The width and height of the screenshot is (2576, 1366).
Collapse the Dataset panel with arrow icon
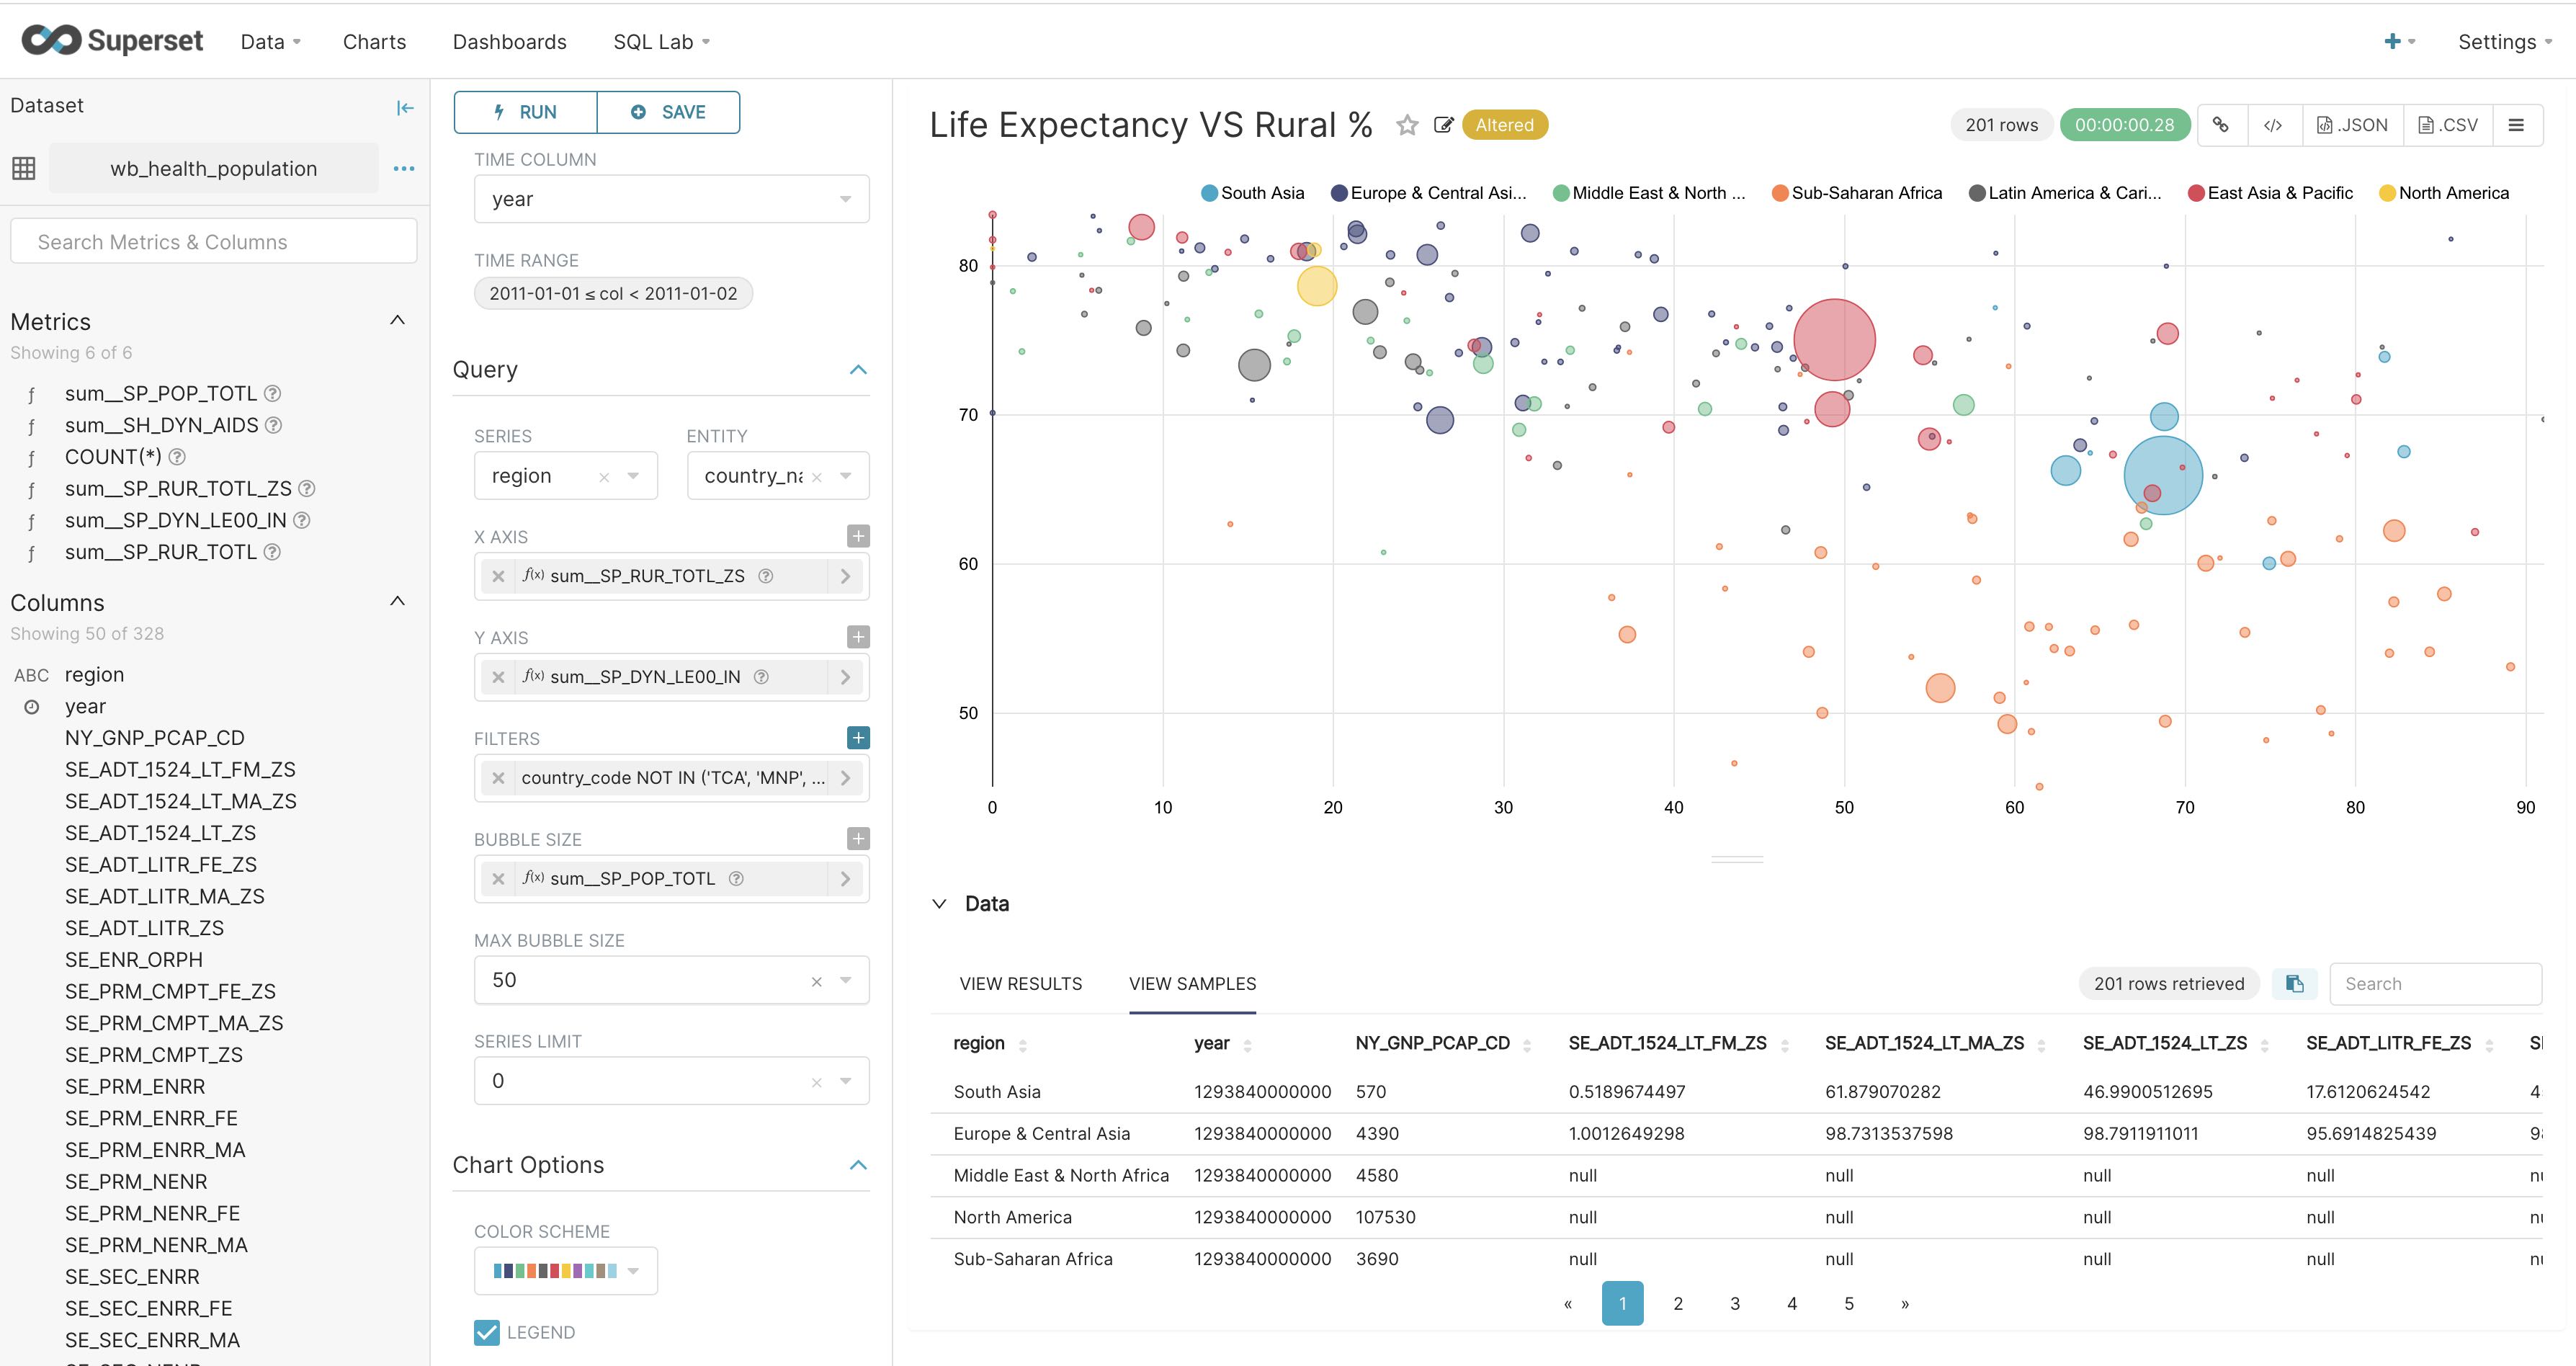coord(405,107)
